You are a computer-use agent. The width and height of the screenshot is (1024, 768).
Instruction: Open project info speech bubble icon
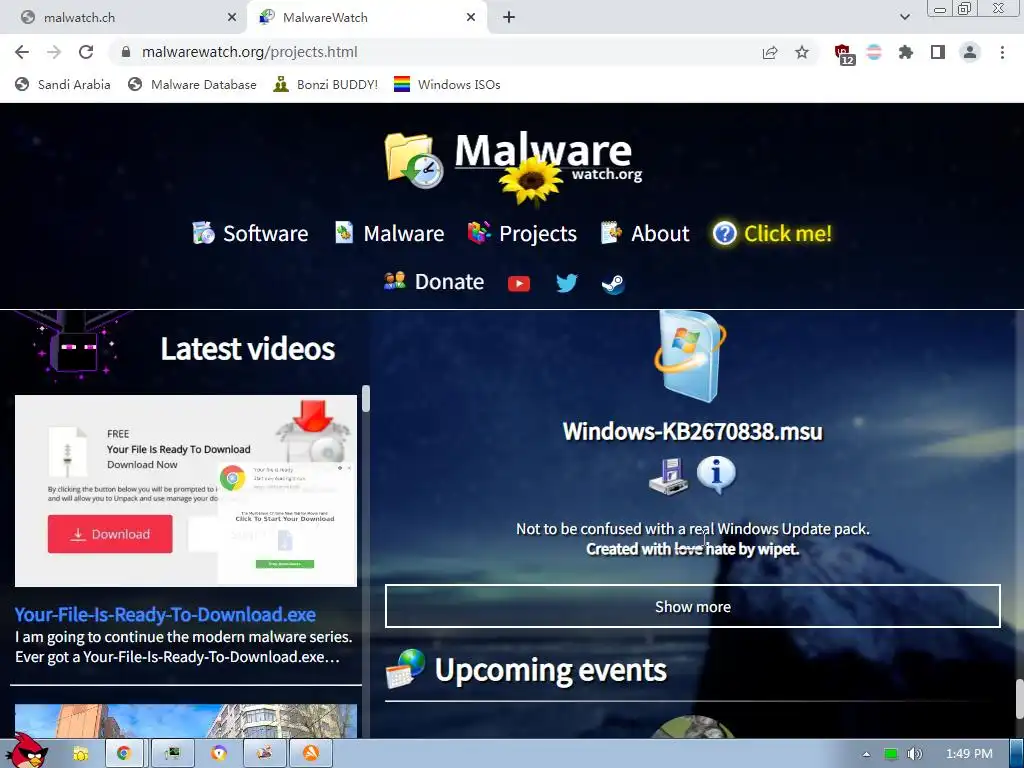pyautogui.click(x=716, y=474)
